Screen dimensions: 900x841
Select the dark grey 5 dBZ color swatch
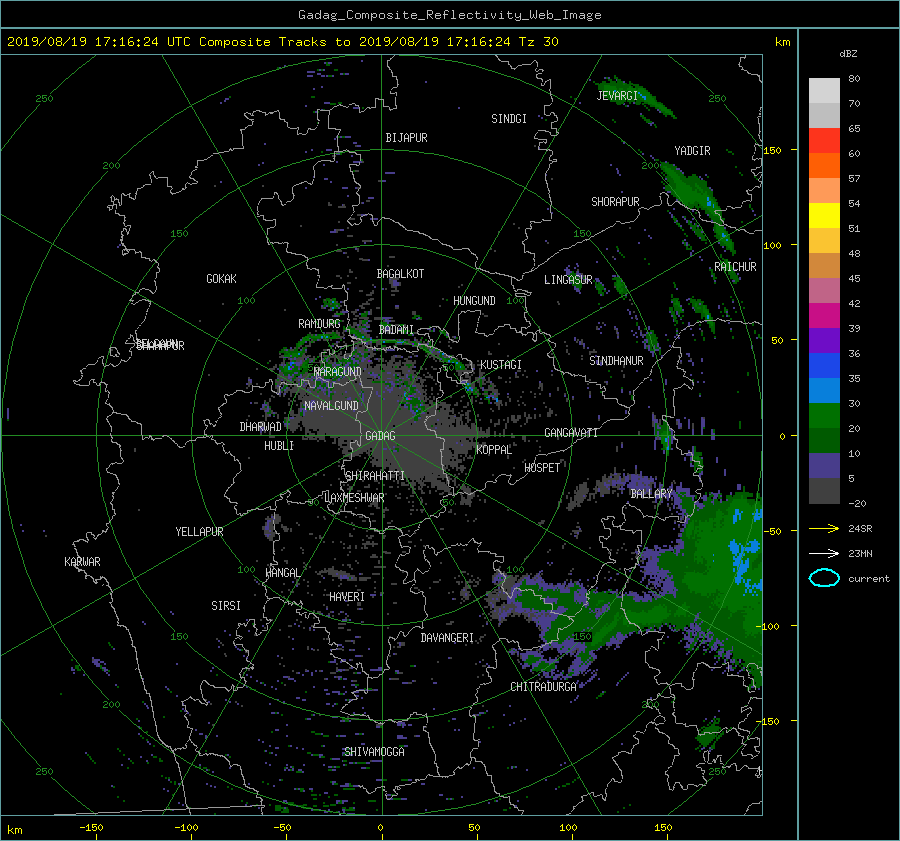click(824, 490)
